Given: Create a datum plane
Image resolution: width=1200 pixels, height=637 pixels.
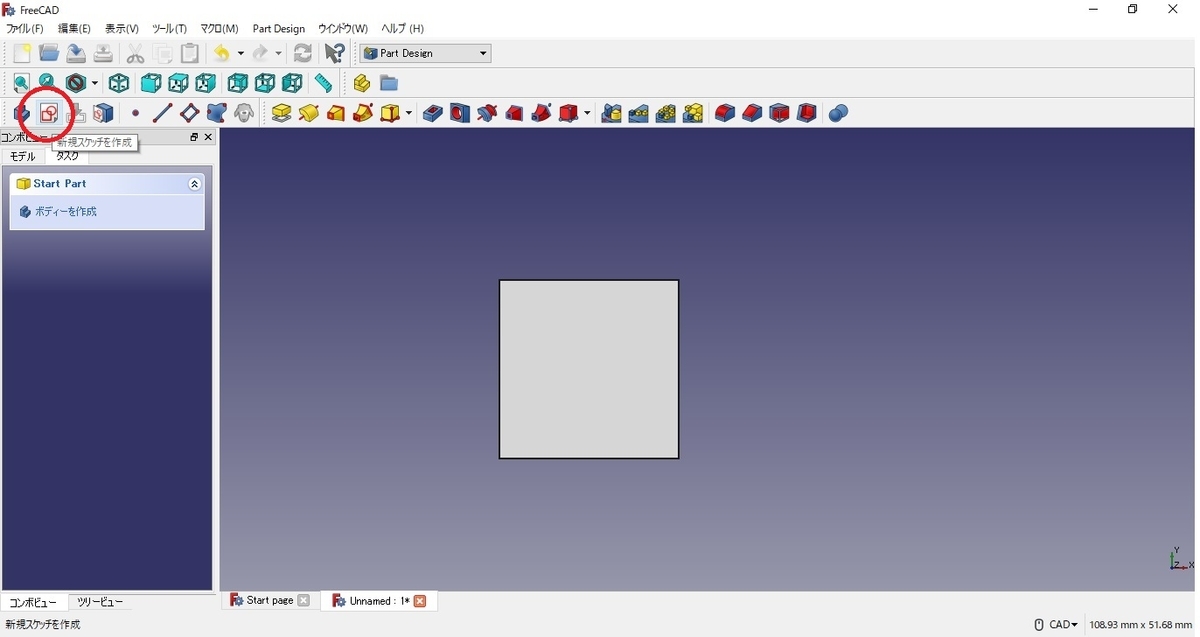Looking at the screenshot, I should 189,113.
